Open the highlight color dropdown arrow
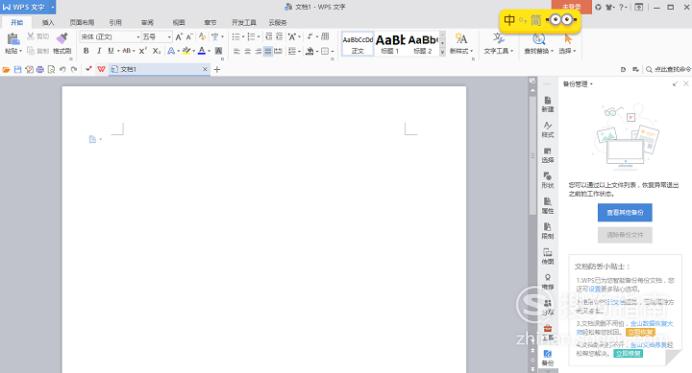 pyautogui.click(x=194, y=51)
